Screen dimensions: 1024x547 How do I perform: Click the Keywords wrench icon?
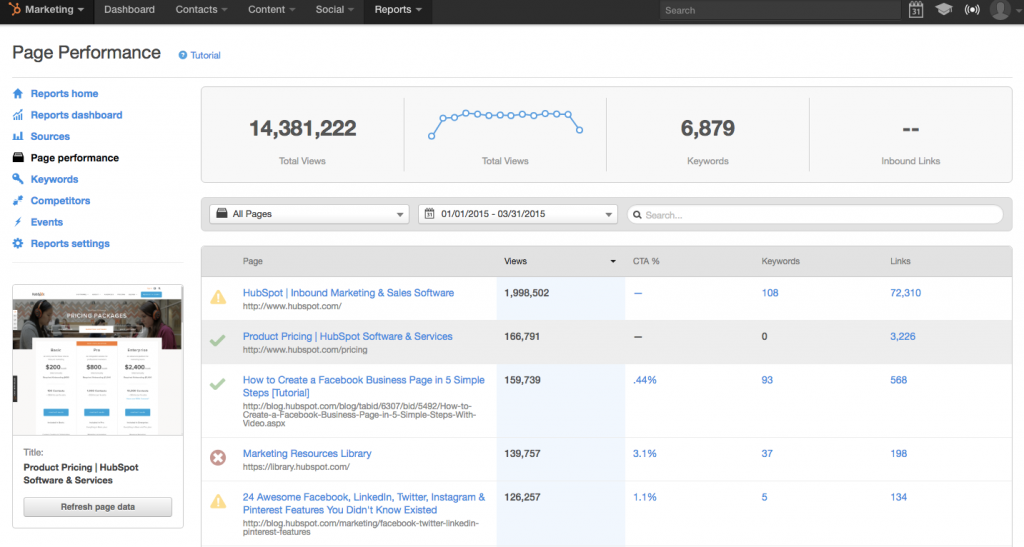pyautogui.click(x=18, y=179)
